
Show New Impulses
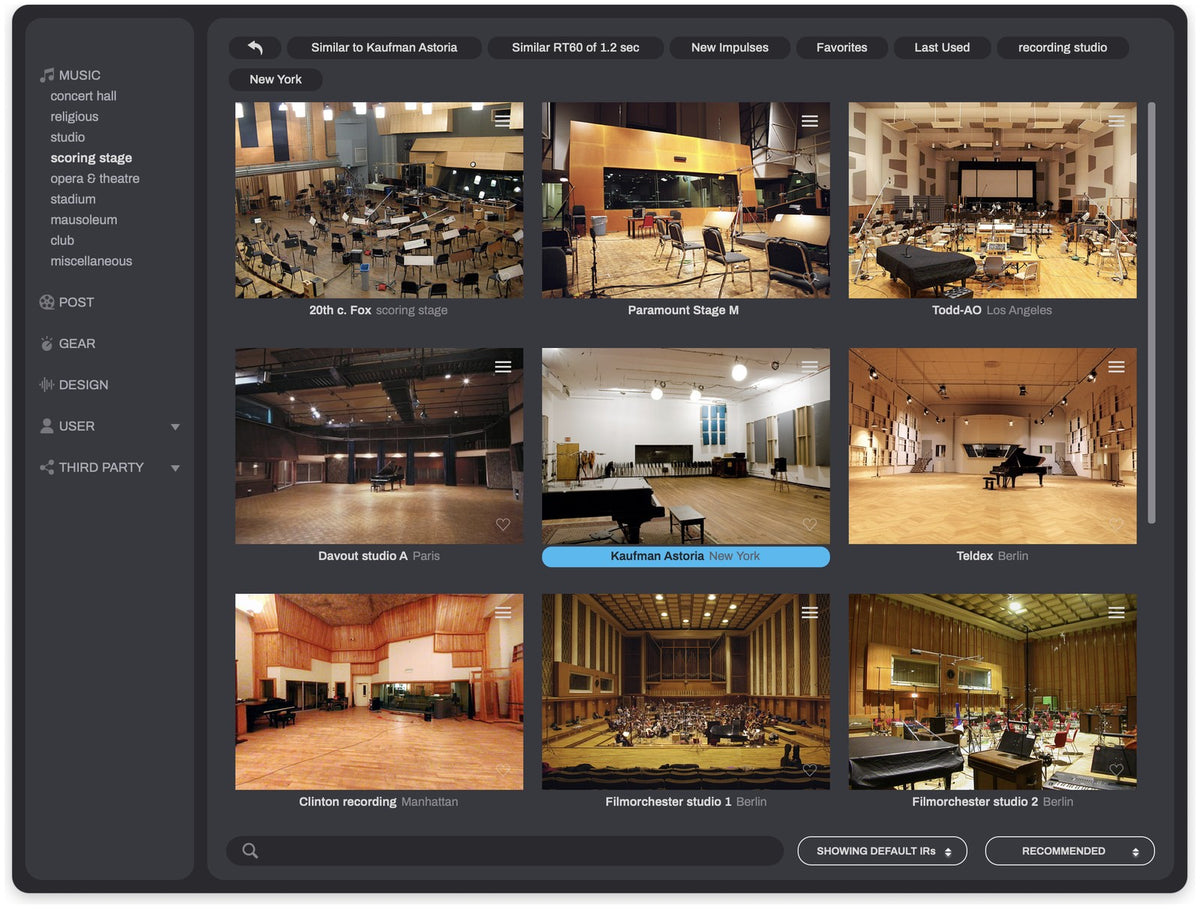pyautogui.click(x=730, y=48)
